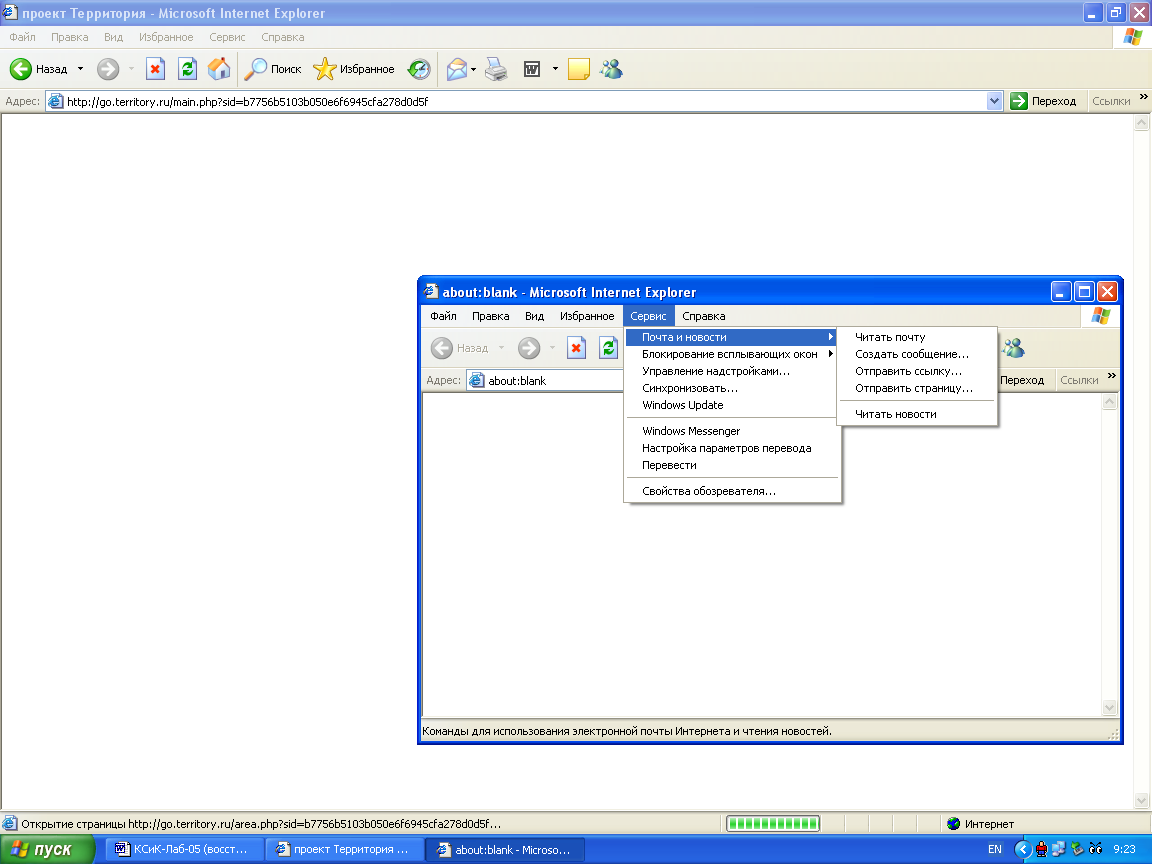Click Forward arrow in about:blank window
1152x864 pixels.
[x=529, y=348]
